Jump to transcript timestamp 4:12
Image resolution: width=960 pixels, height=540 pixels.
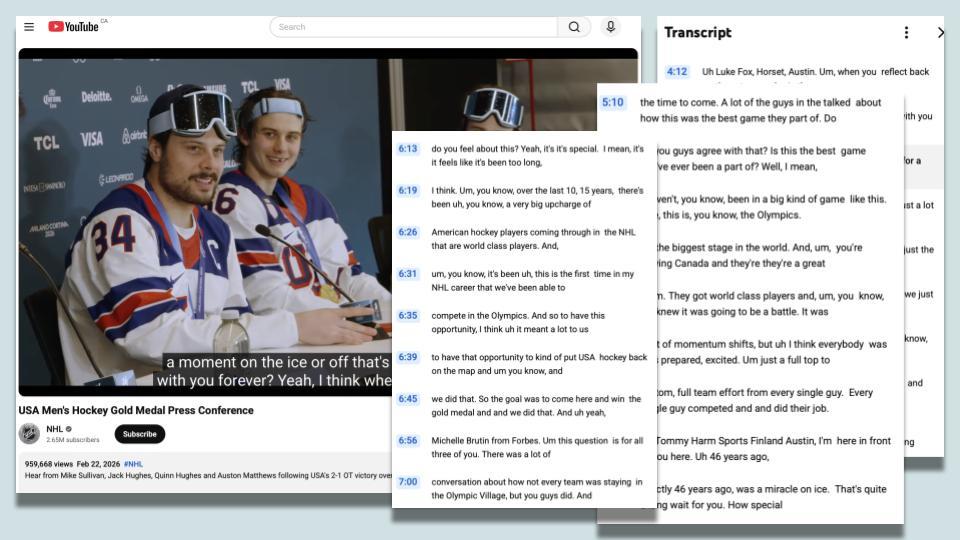677,72
